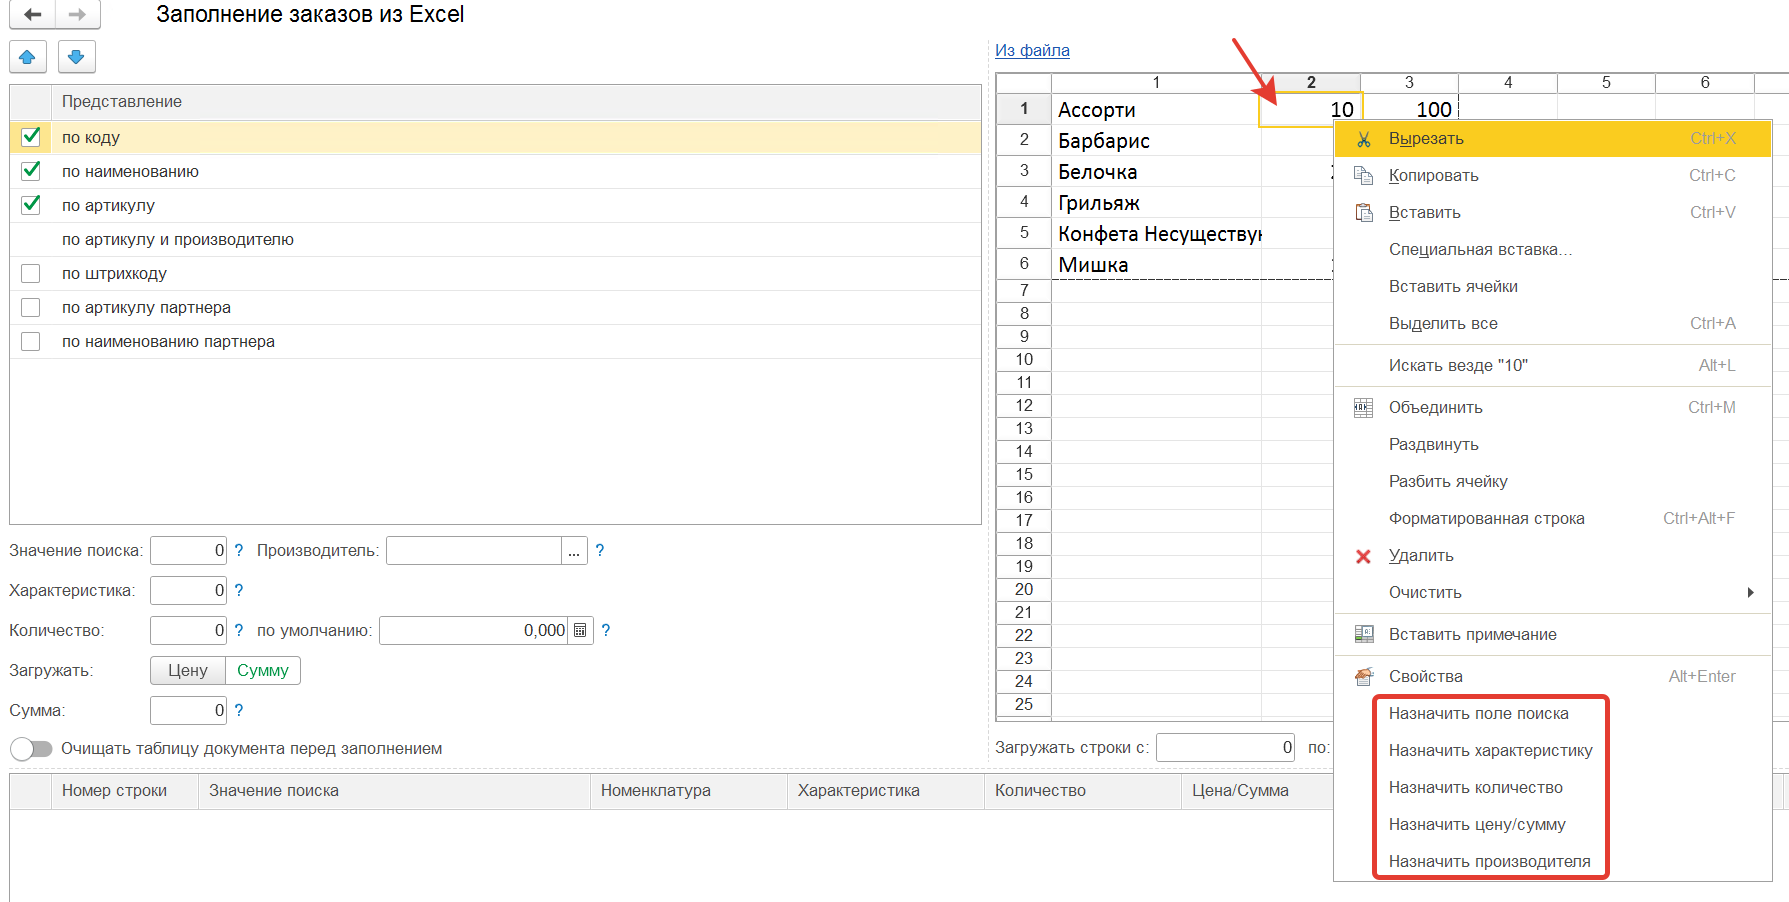Screen dimensions: 1789x902
Task: Click the note icon beside Вставить примечание
Action: click(x=1363, y=635)
